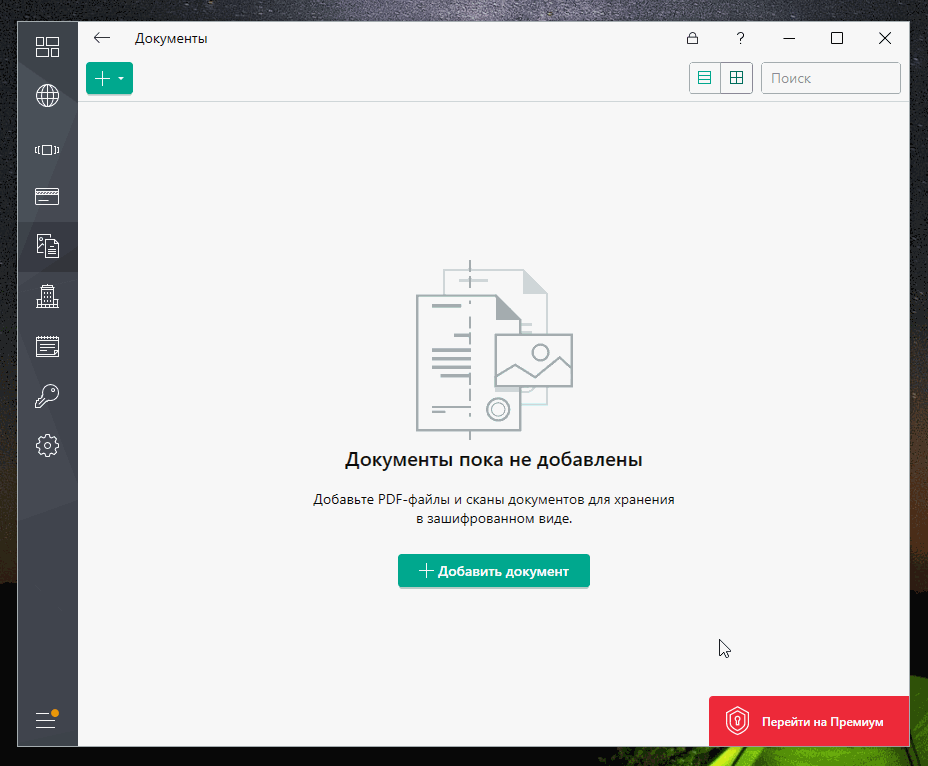
Task: Open the Notes icon in sidebar
Action: coord(47,346)
